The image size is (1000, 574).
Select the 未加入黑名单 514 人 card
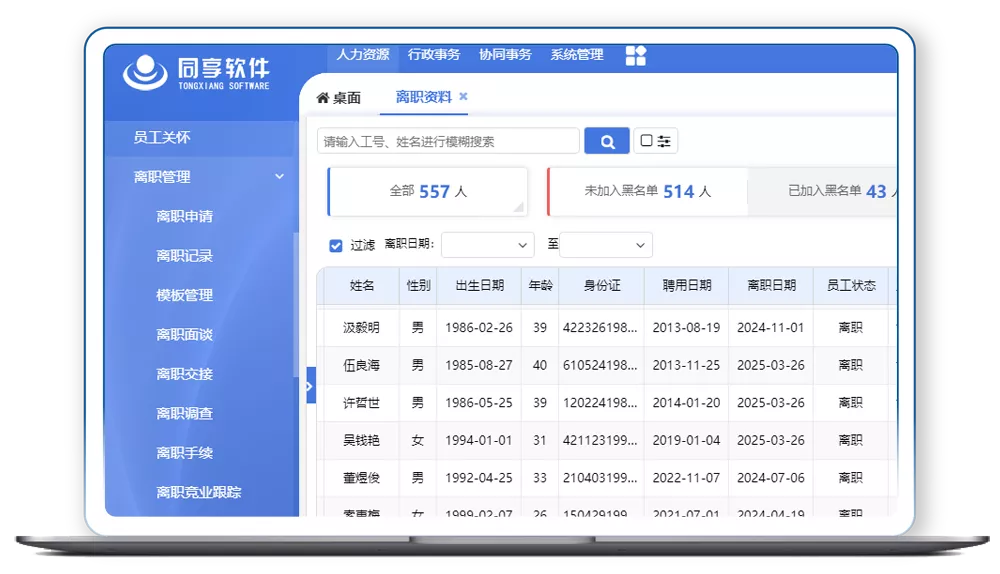(x=647, y=191)
